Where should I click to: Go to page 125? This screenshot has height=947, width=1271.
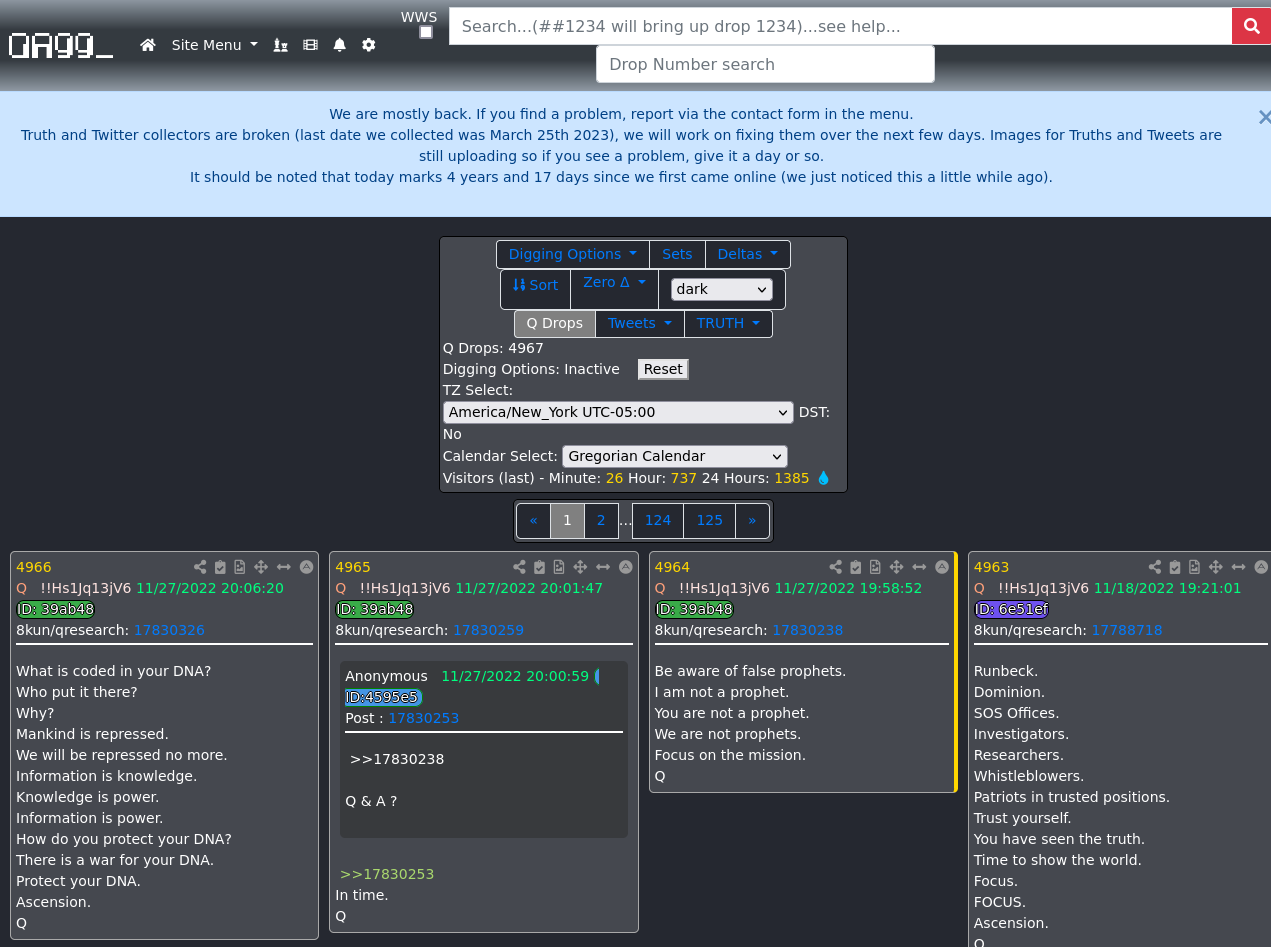[710, 520]
